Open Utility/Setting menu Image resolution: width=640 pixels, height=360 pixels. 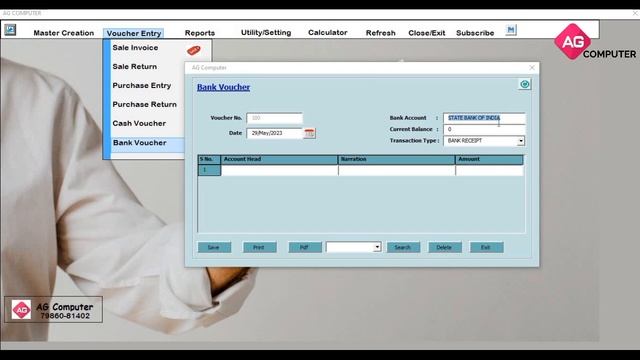266,33
